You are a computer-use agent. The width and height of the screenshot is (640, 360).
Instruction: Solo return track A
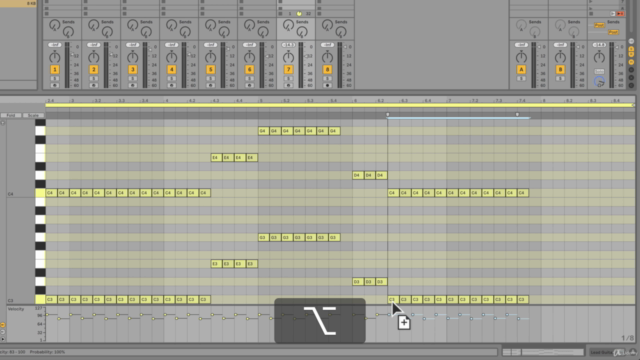tap(521, 79)
